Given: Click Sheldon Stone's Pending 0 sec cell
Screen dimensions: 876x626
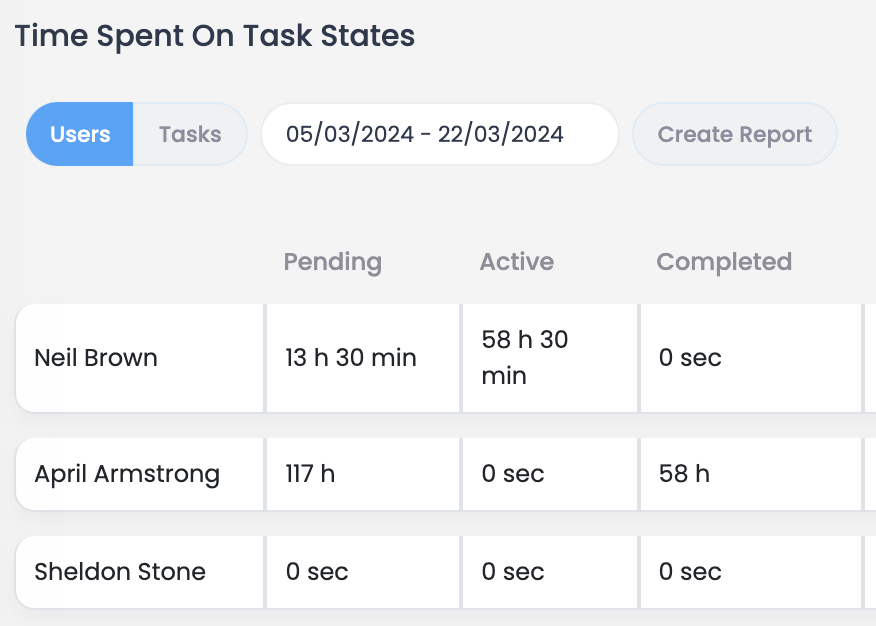Looking at the screenshot, I should (x=317, y=572).
